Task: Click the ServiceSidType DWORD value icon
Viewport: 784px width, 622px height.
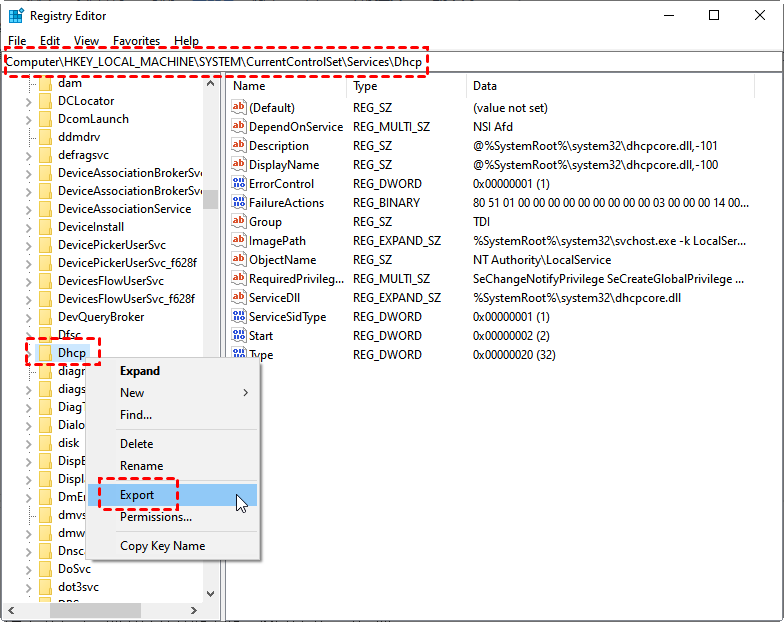Action: tap(238, 317)
